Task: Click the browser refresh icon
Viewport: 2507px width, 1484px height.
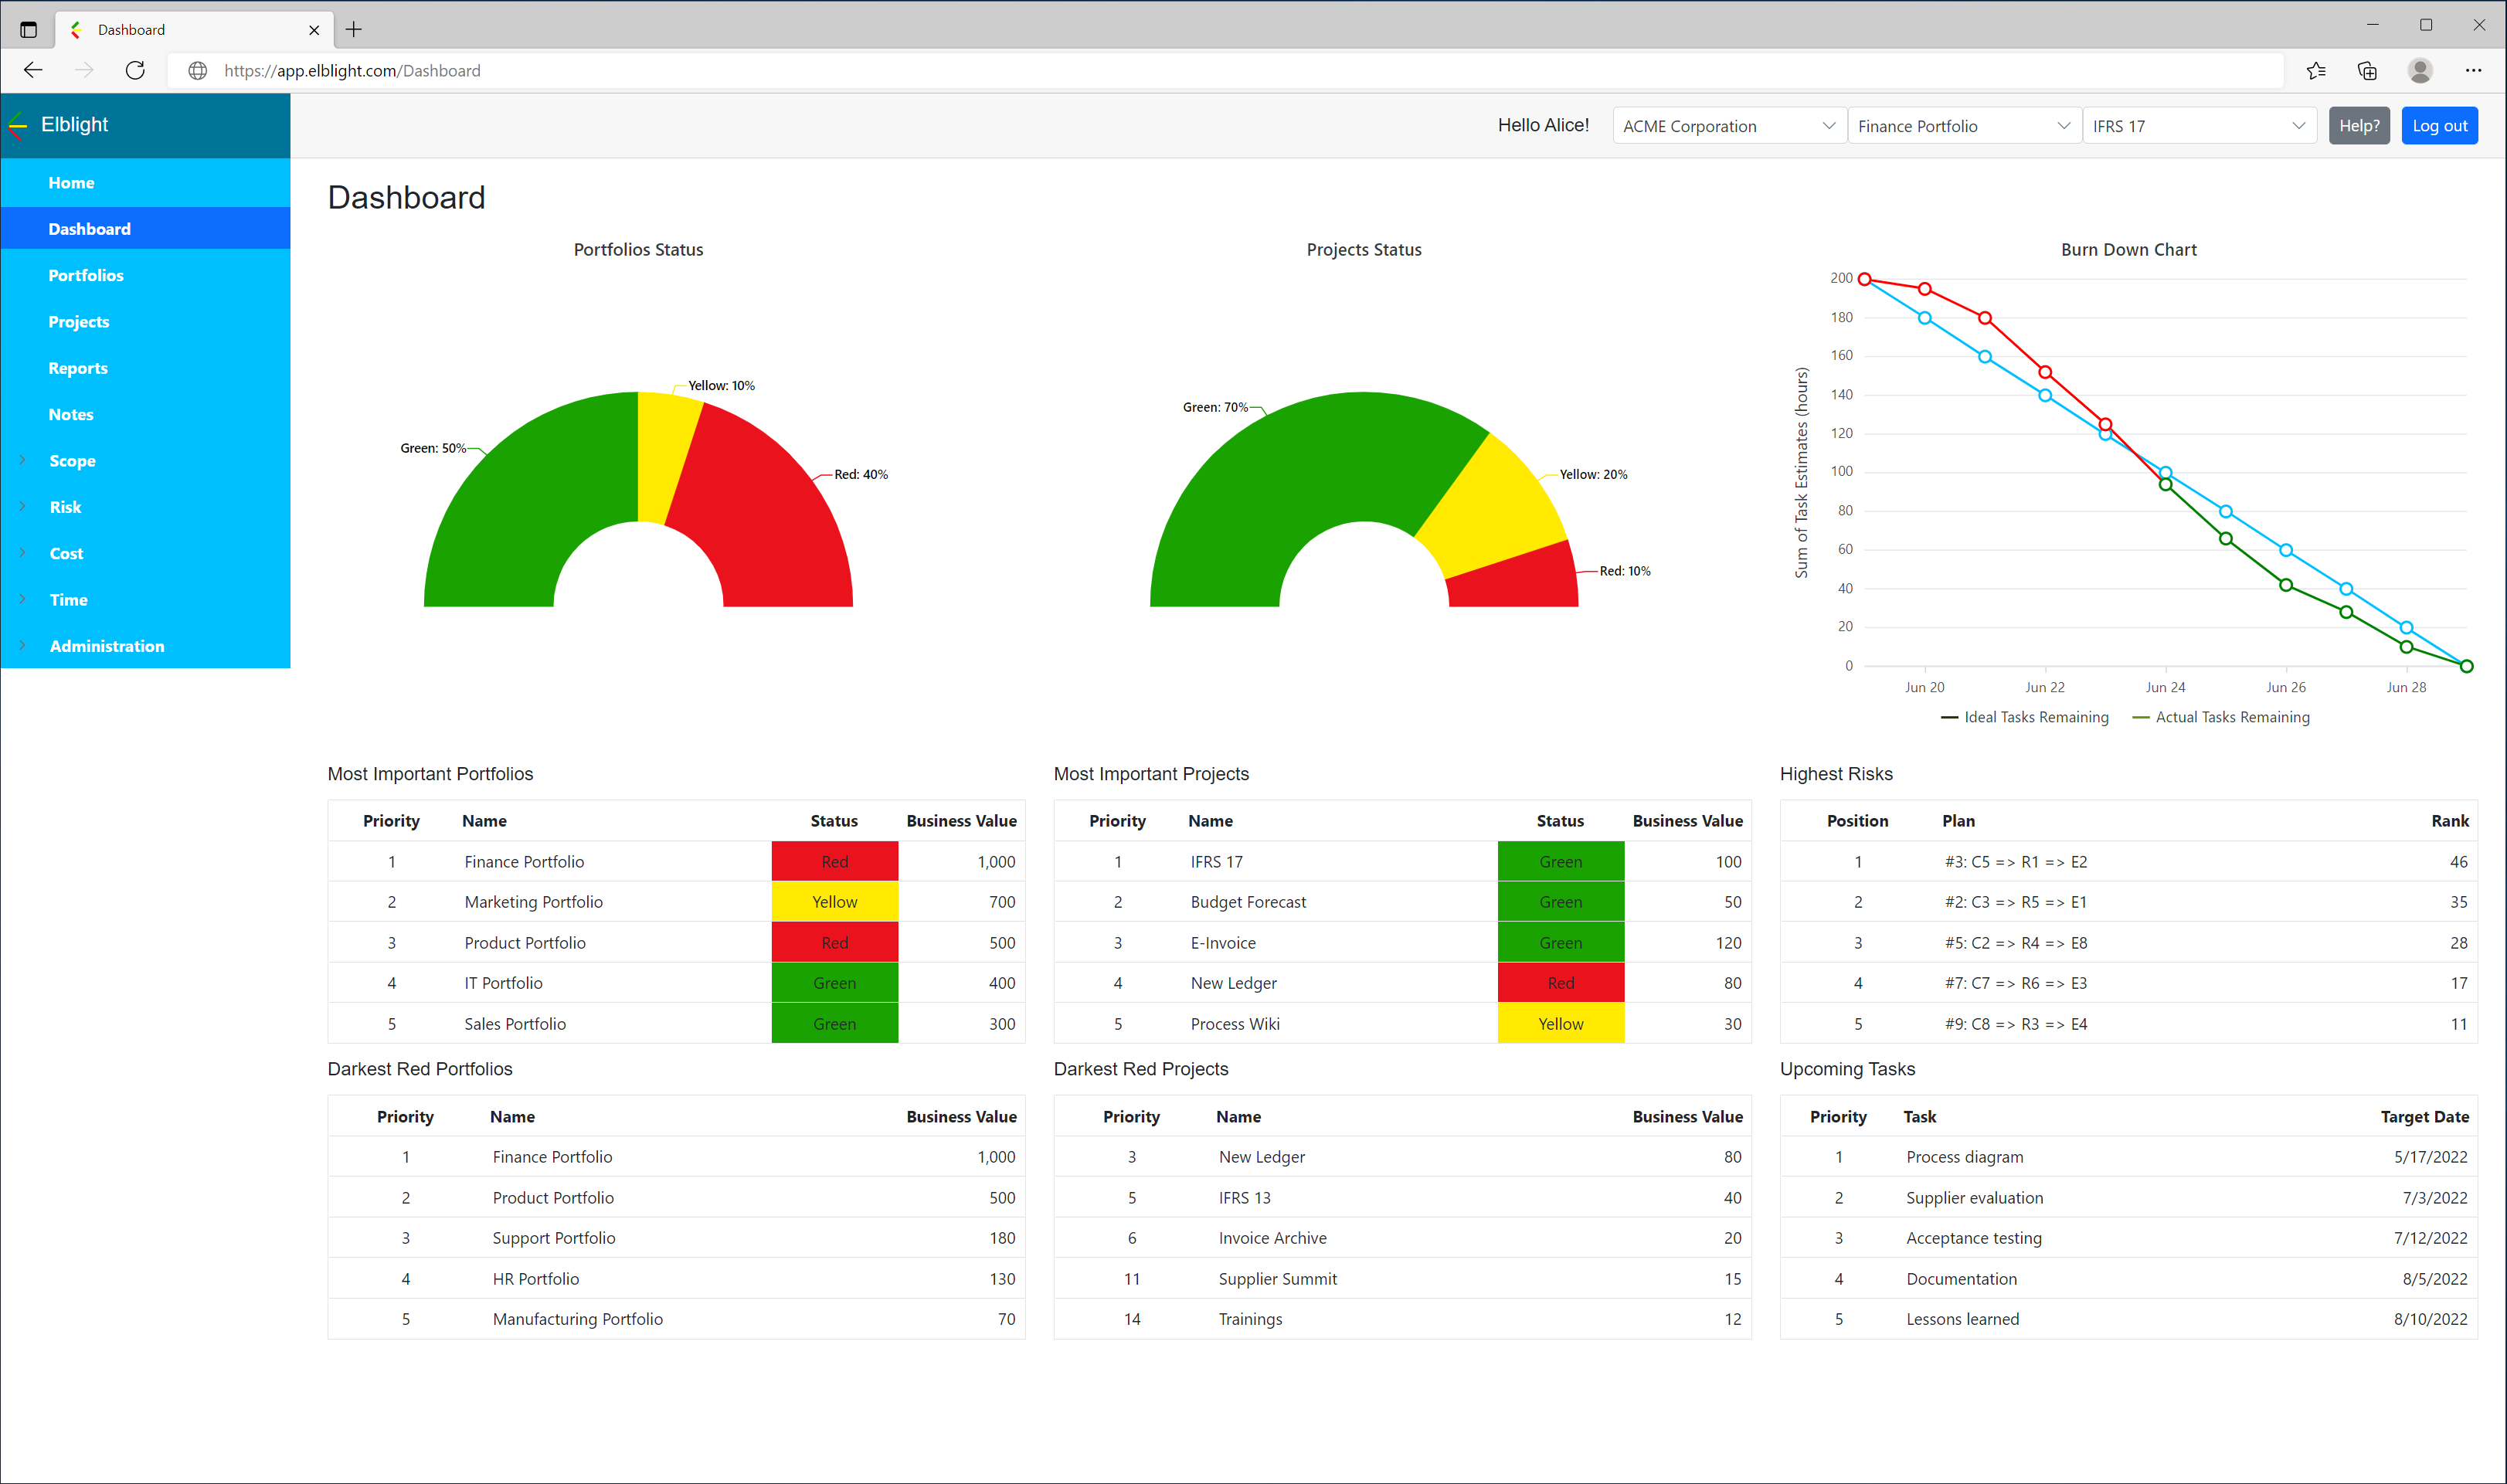Action: 135,70
